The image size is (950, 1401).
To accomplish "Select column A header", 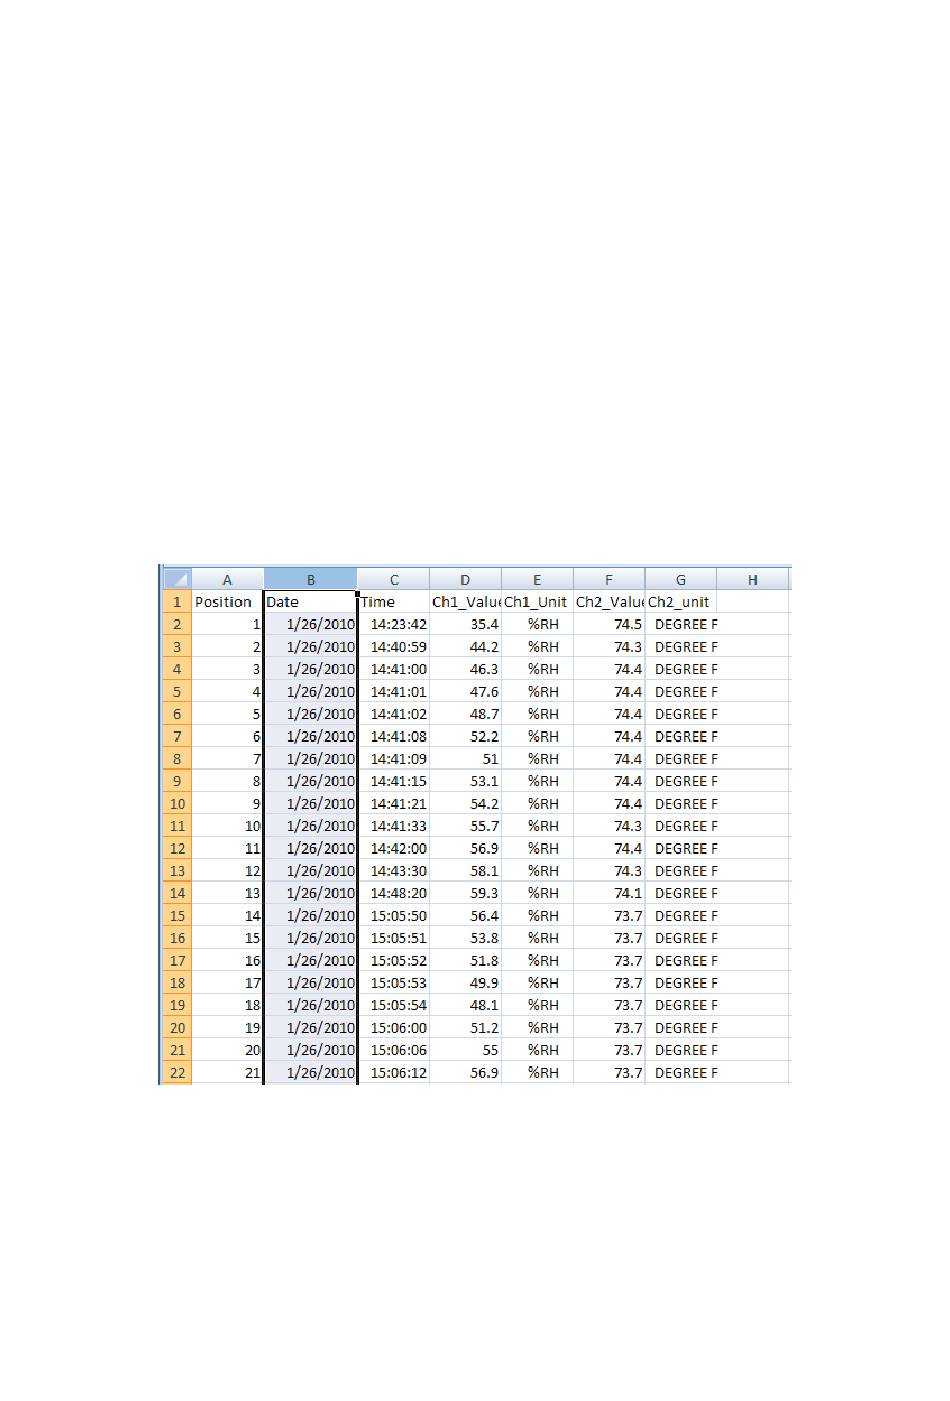I will pyautogui.click(x=227, y=579).
